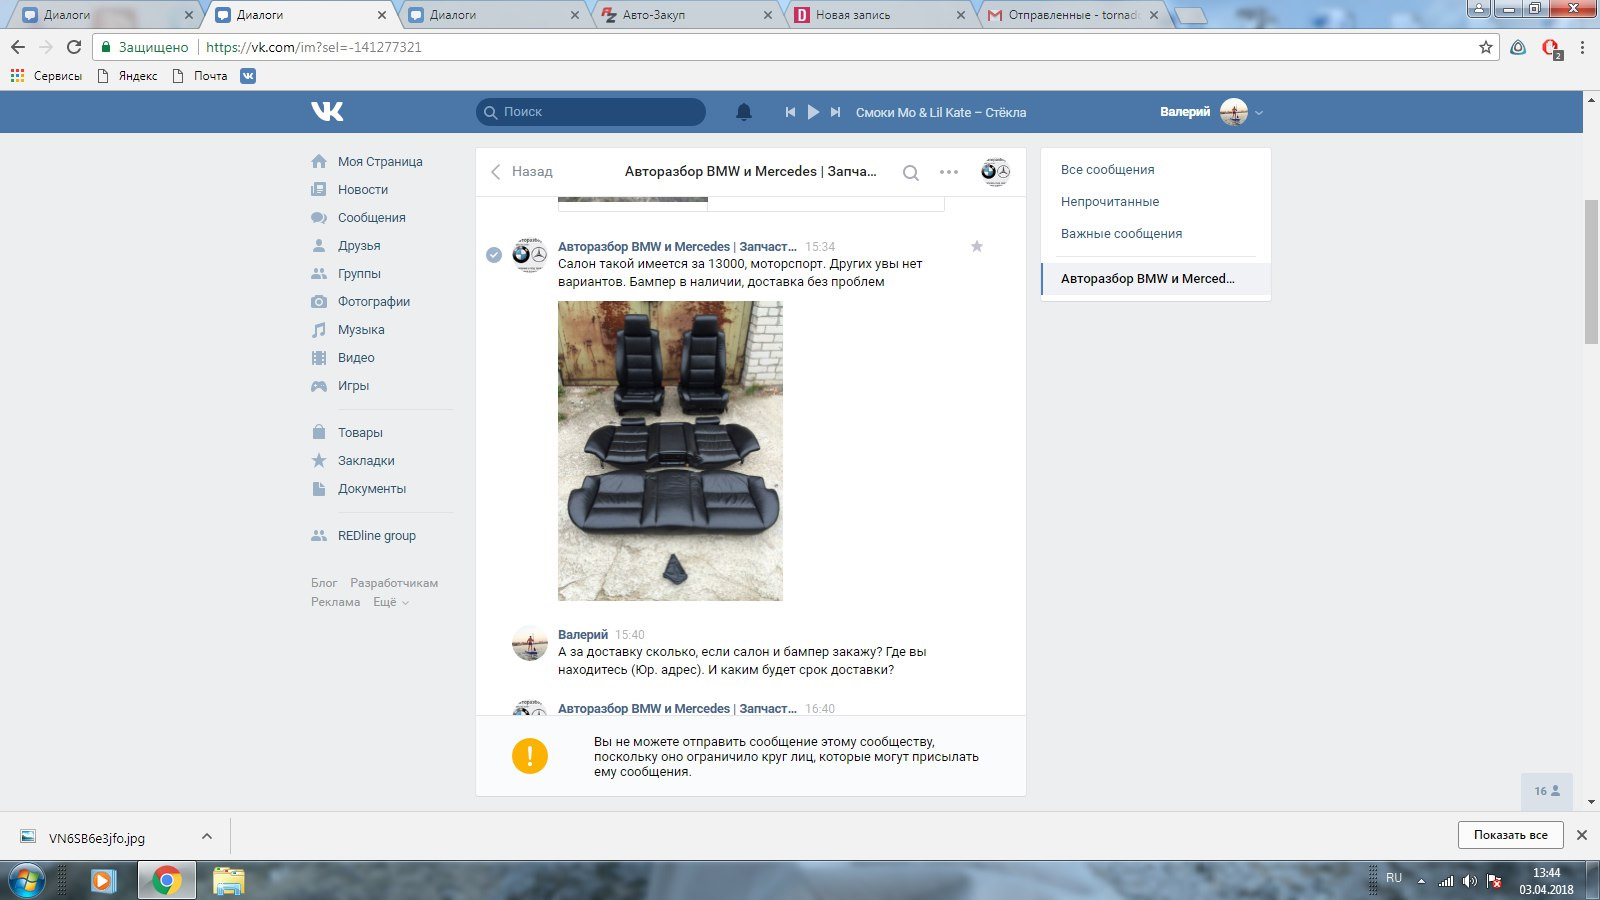The image size is (1600, 900).
Task: Click the Показать все downloads button
Action: point(1510,835)
